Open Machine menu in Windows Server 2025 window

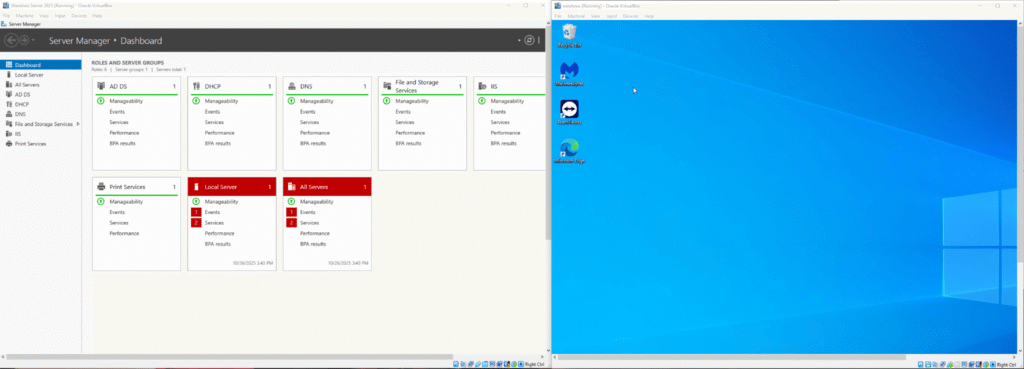coord(24,16)
